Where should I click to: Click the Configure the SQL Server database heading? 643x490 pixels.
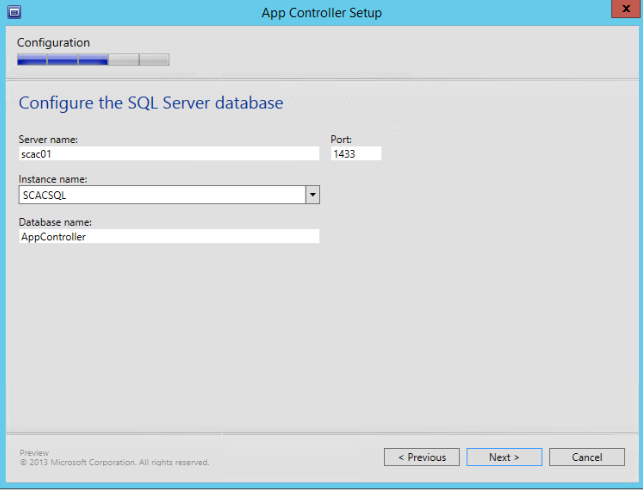151,102
